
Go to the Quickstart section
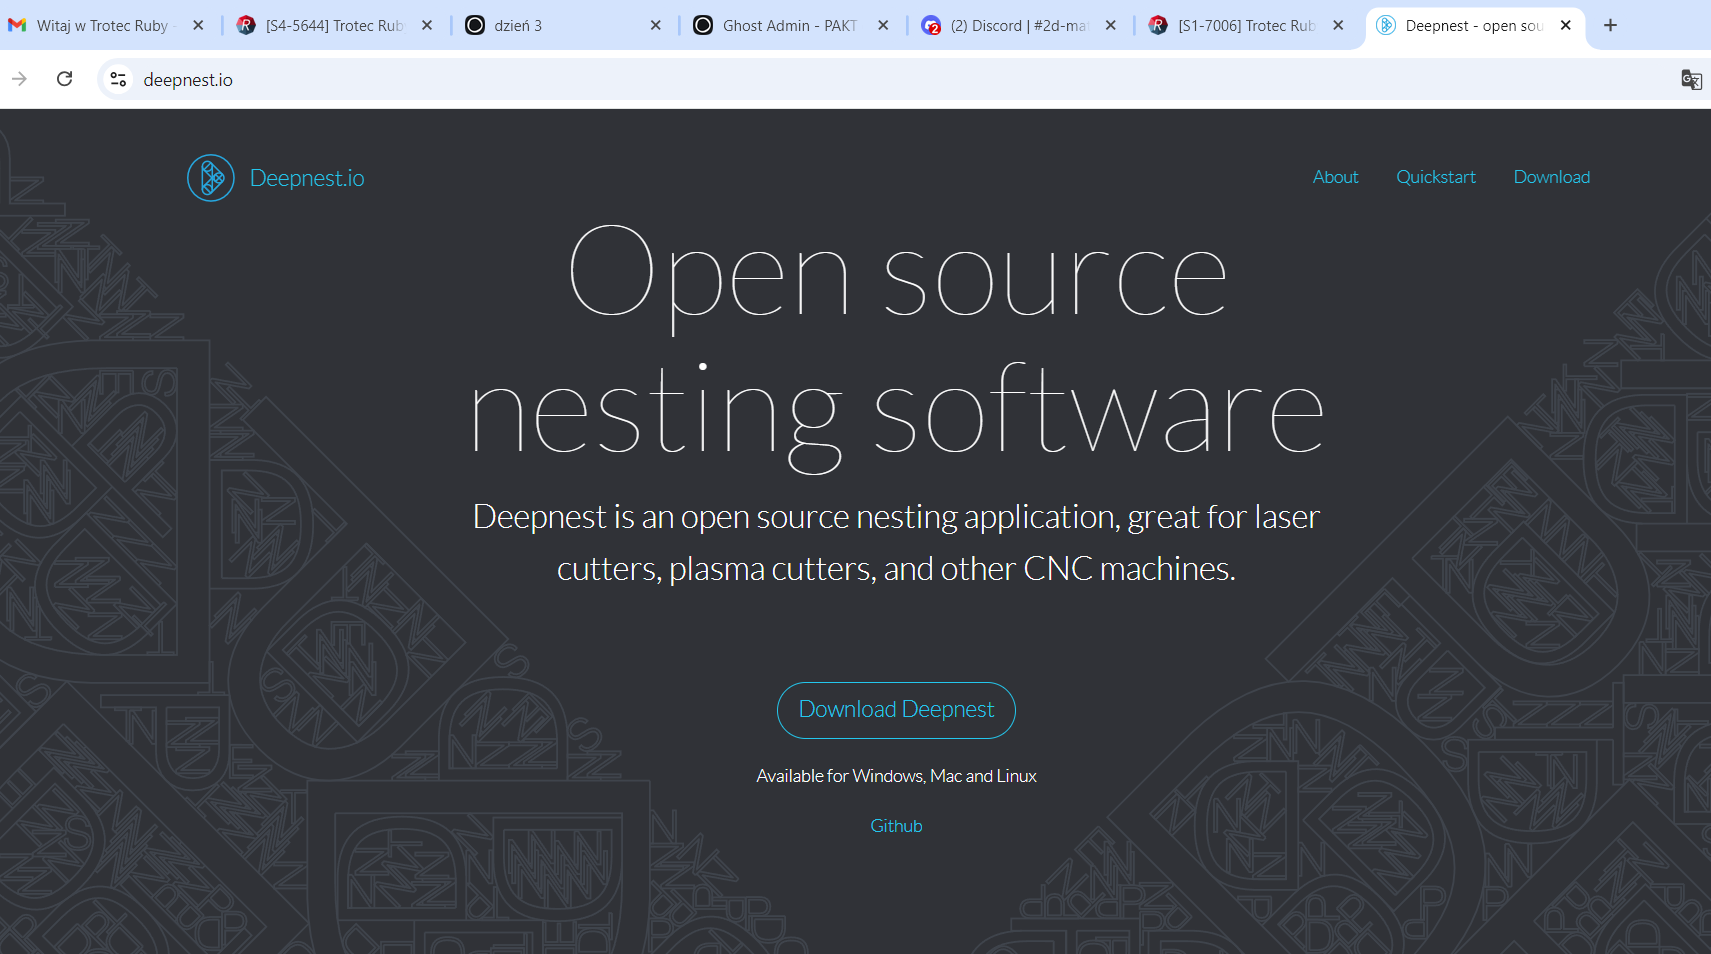(1436, 177)
